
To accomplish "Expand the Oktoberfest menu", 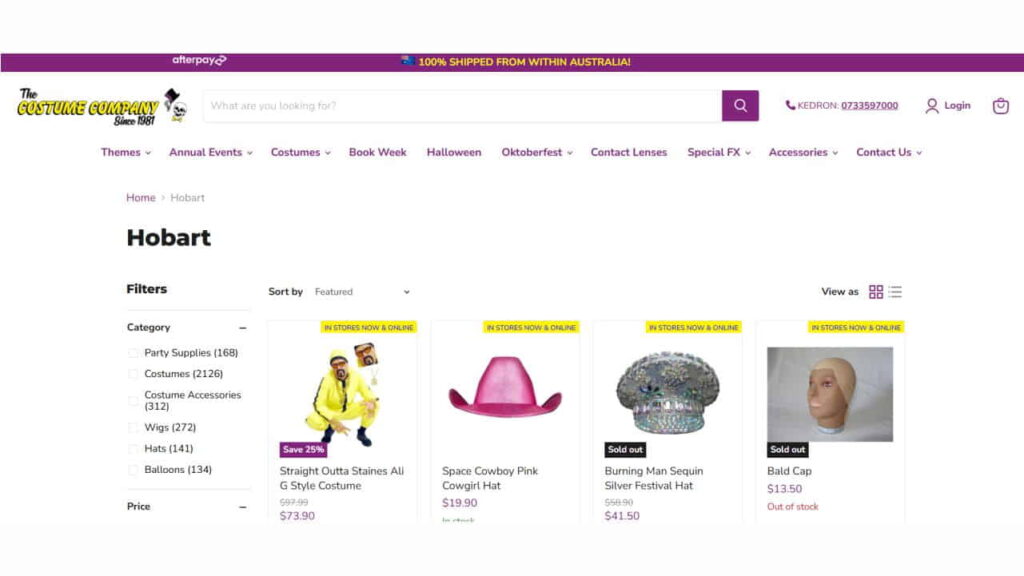I will click(537, 152).
